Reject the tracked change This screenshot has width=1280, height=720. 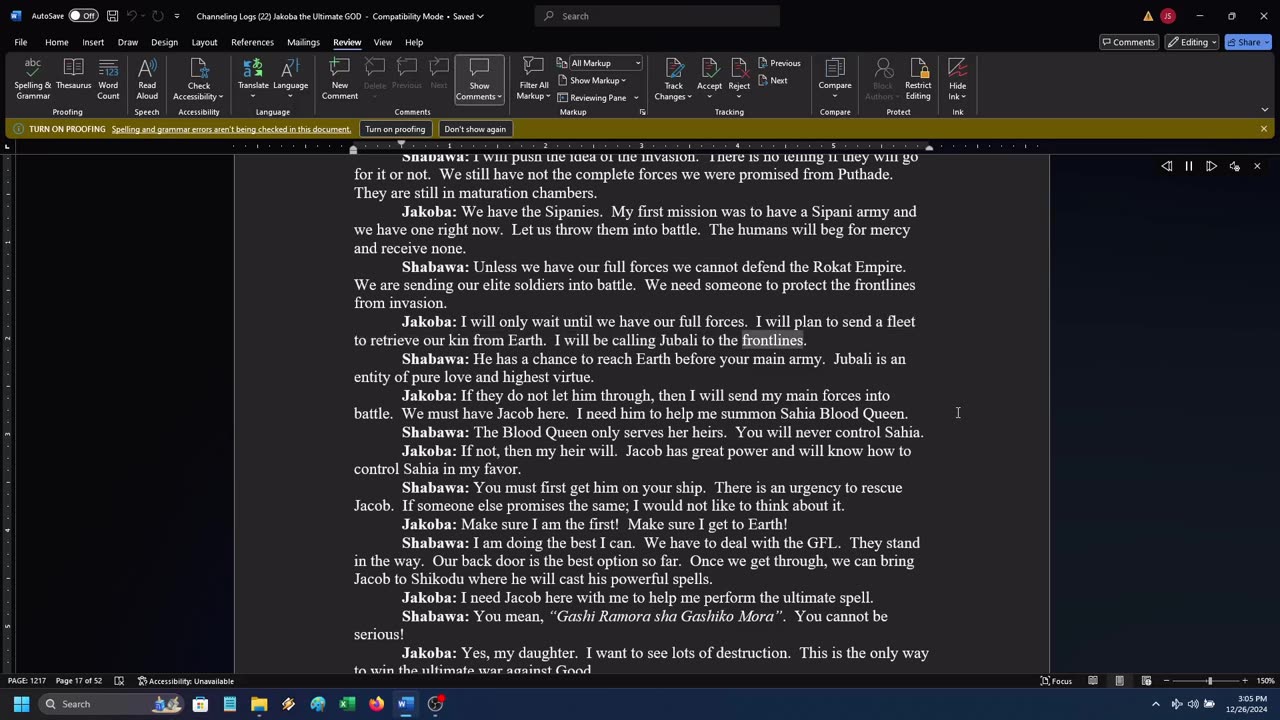click(739, 79)
